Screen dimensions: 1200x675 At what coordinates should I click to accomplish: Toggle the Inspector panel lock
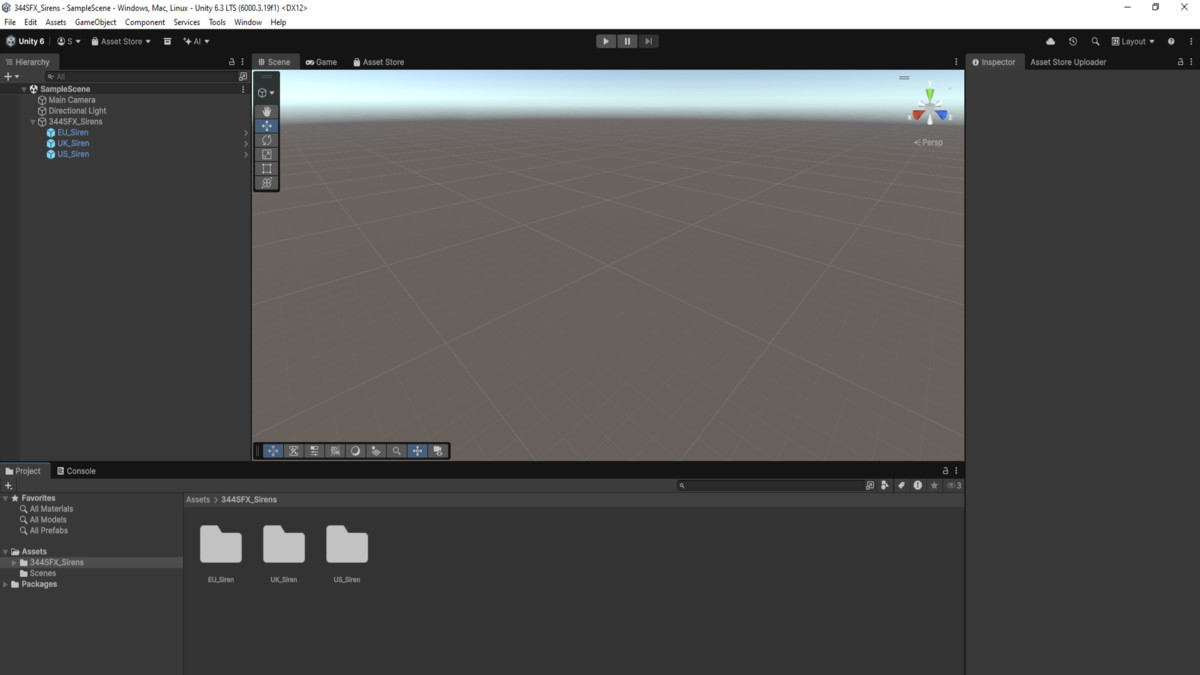pos(1180,62)
